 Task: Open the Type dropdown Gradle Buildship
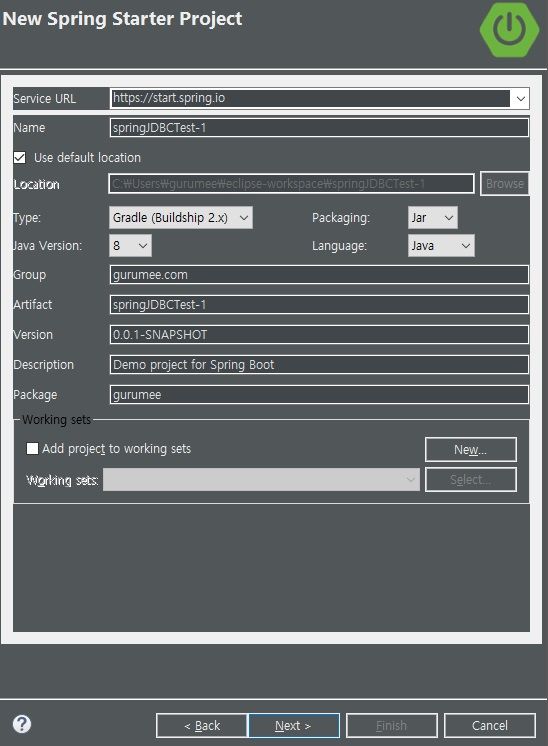pos(181,217)
